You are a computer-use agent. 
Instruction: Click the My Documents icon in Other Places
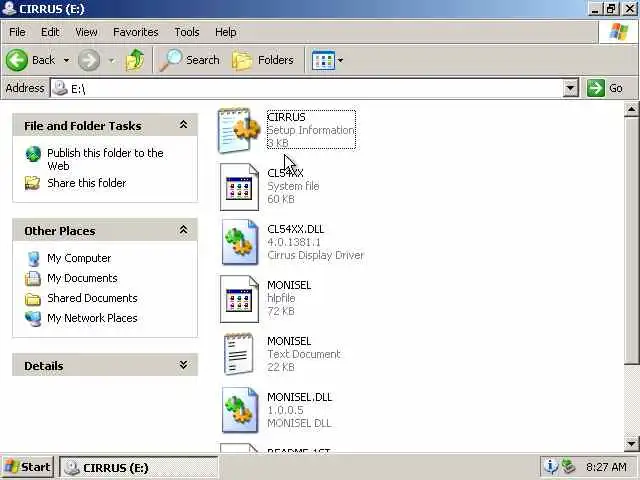click(33, 278)
